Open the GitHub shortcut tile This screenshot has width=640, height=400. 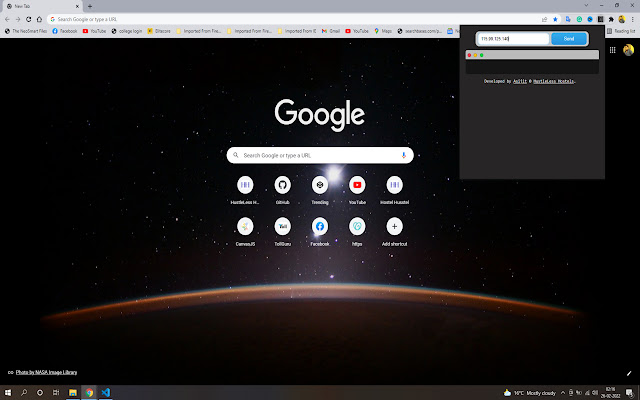click(x=282, y=185)
